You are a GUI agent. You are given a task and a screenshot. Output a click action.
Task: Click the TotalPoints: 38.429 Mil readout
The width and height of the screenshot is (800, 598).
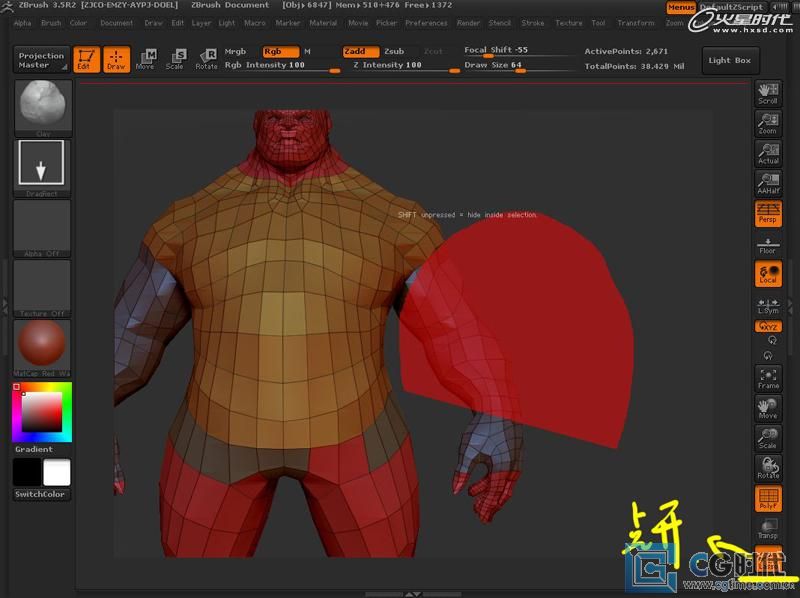(634, 66)
